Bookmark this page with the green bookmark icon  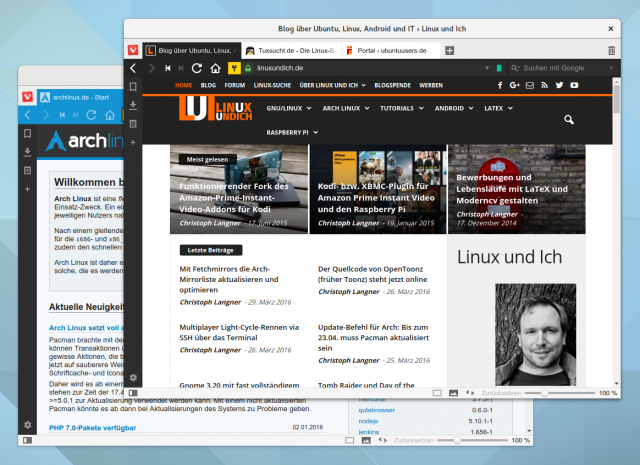click(499, 68)
